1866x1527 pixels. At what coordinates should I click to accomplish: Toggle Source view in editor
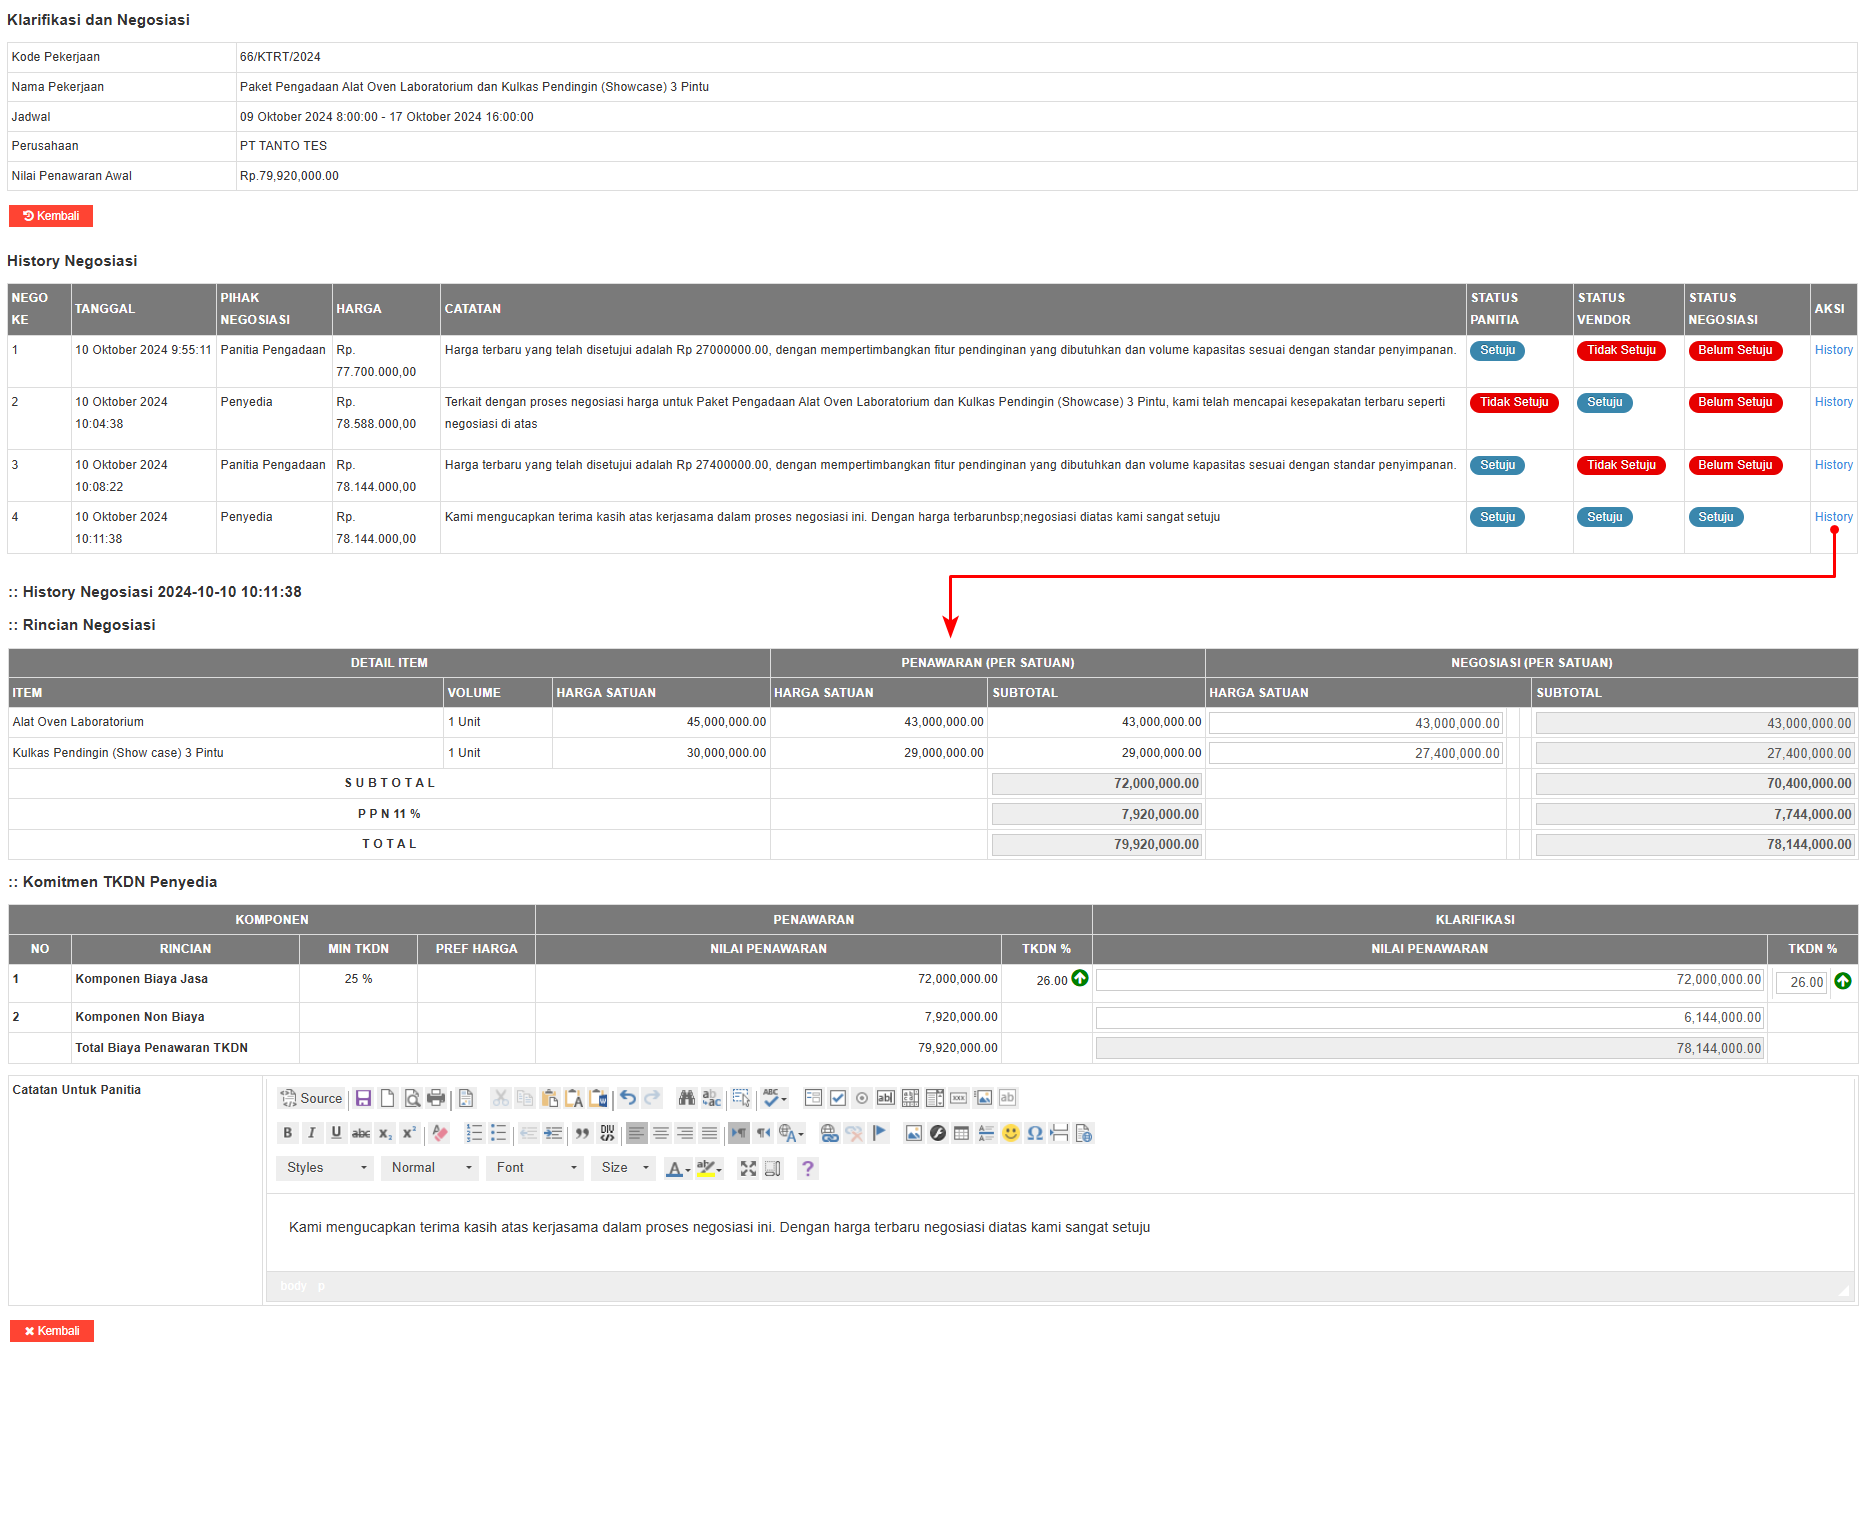(x=311, y=1098)
